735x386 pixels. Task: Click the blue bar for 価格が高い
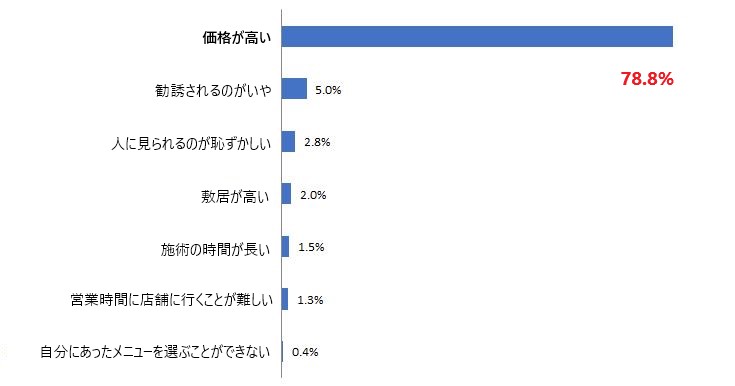click(x=477, y=37)
